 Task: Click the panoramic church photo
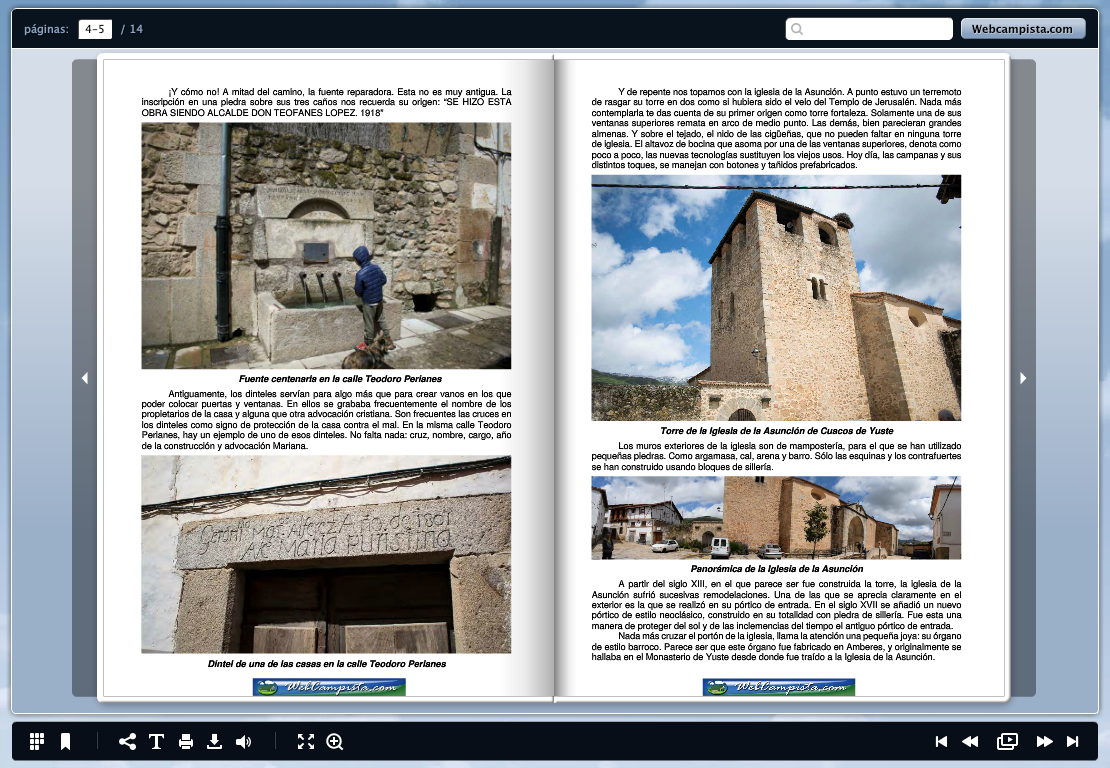pyautogui.click(x=777, y=518)
